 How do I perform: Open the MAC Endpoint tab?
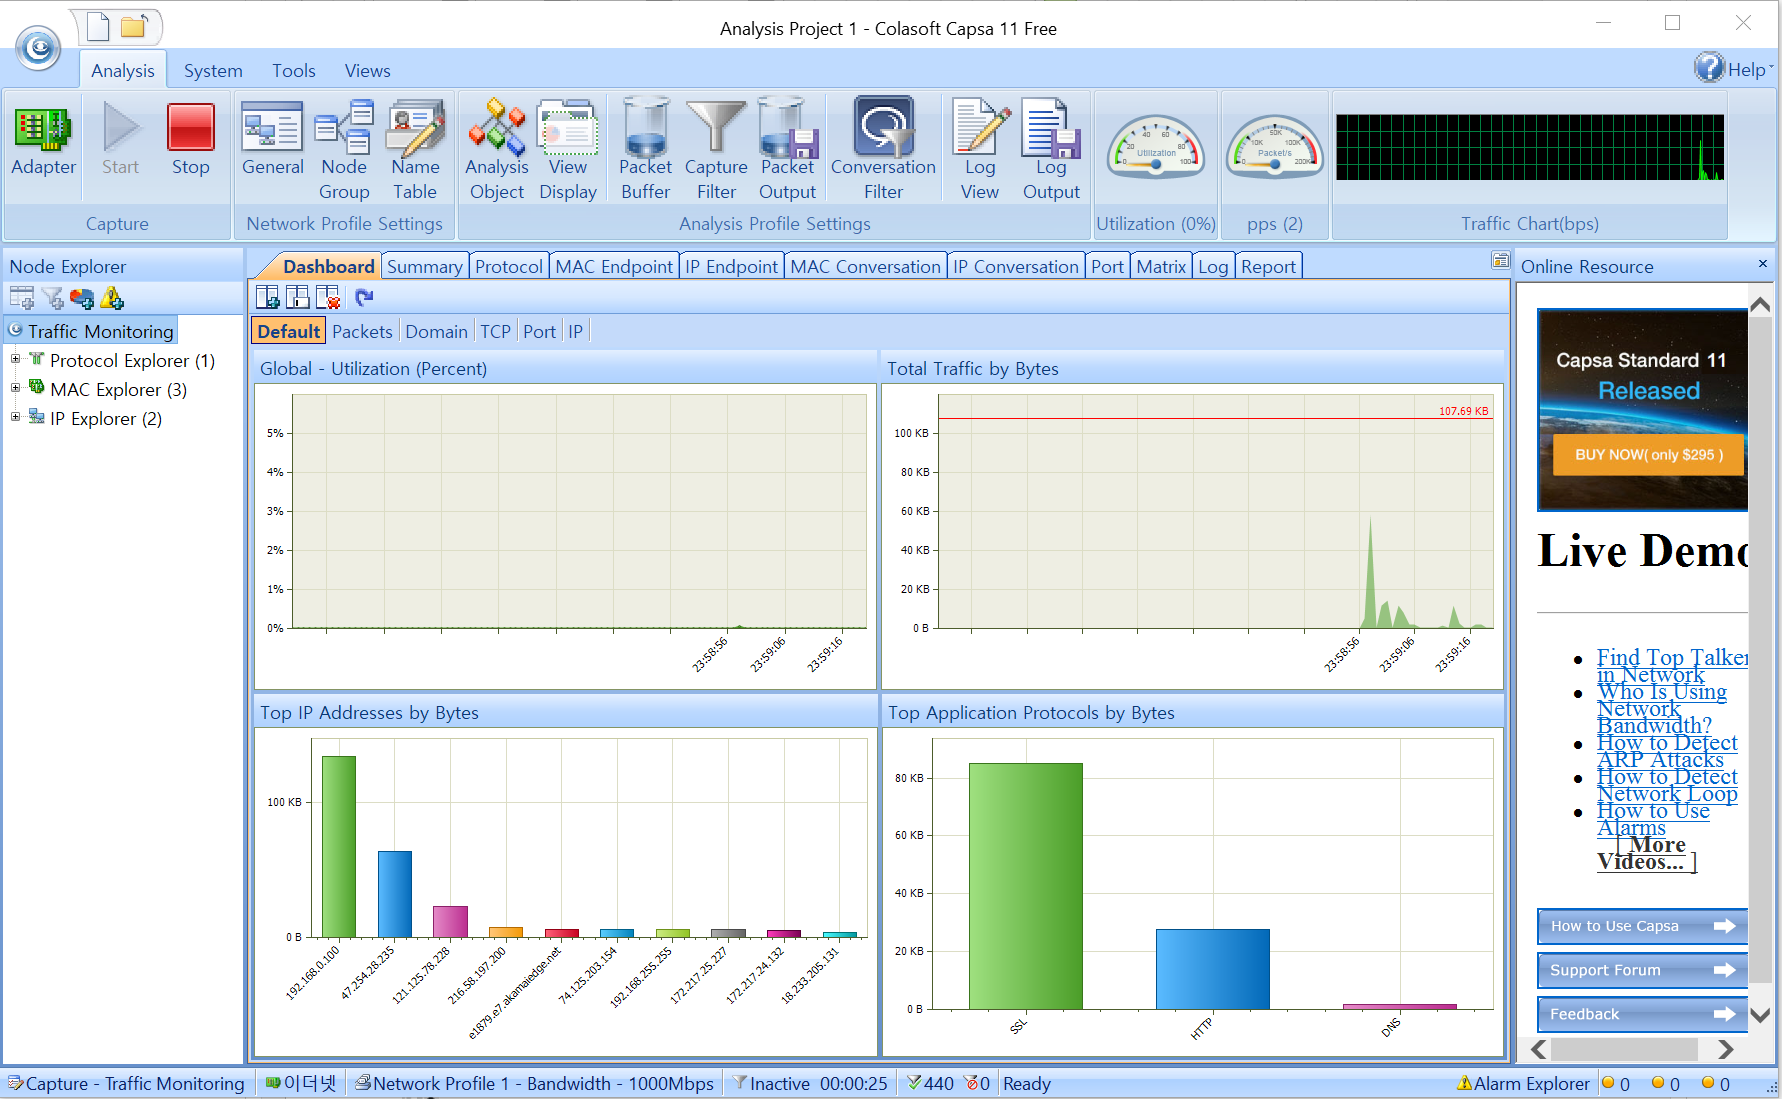tap(614, 266)
